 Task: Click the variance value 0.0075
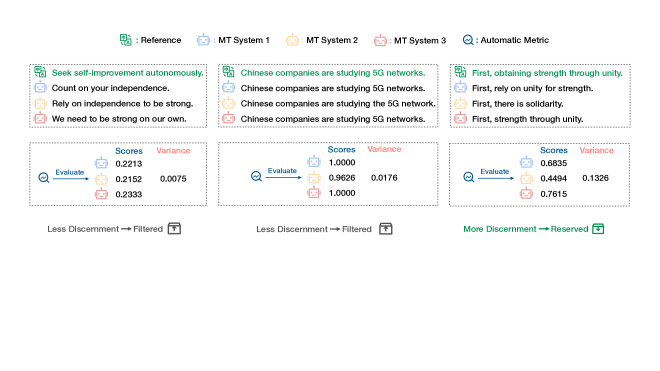(173, 179)
